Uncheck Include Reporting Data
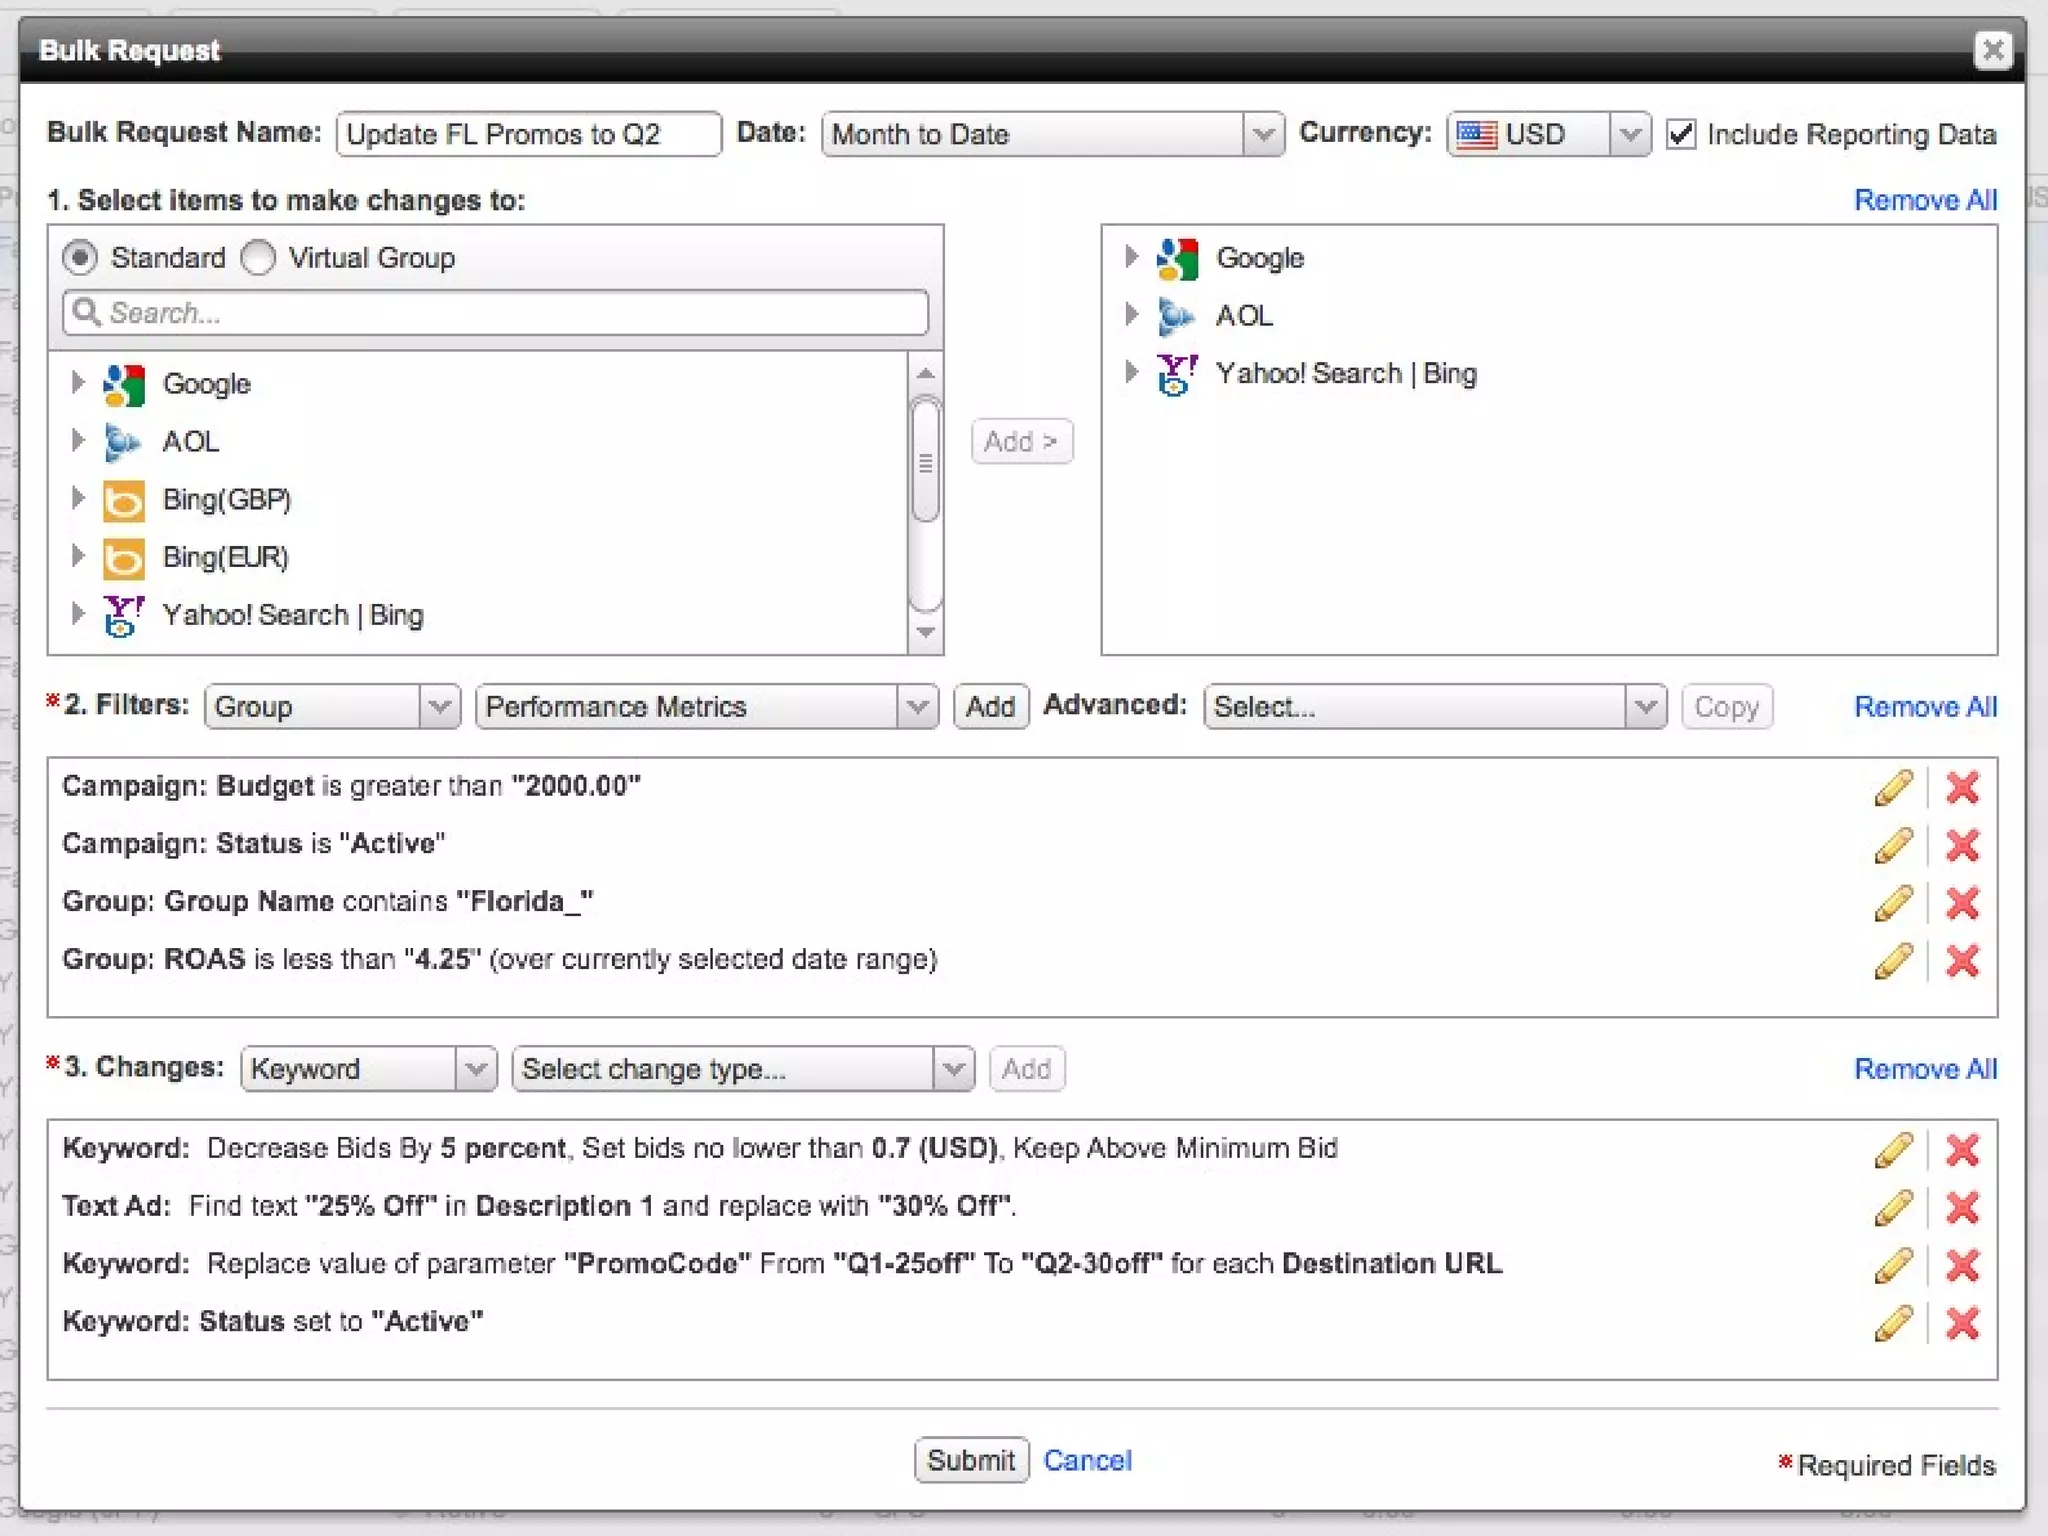Screen dimensions: 2048x1536 (x=1681, y=134)
